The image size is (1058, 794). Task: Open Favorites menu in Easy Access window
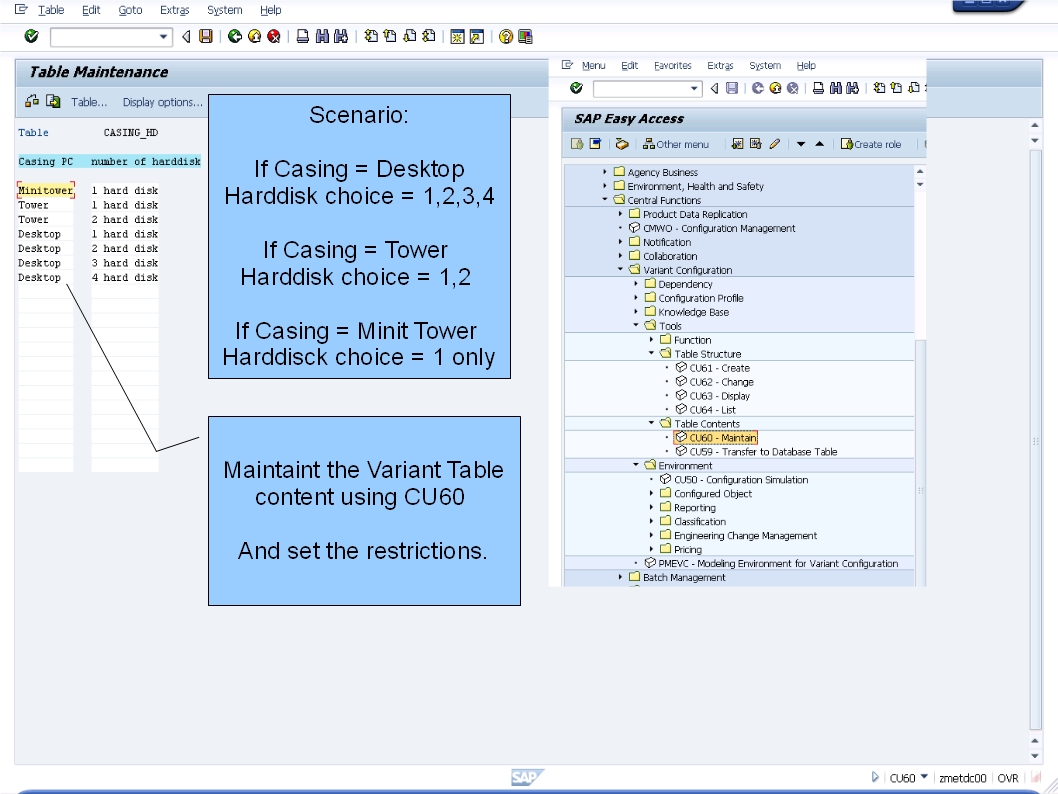coord(673,65)
